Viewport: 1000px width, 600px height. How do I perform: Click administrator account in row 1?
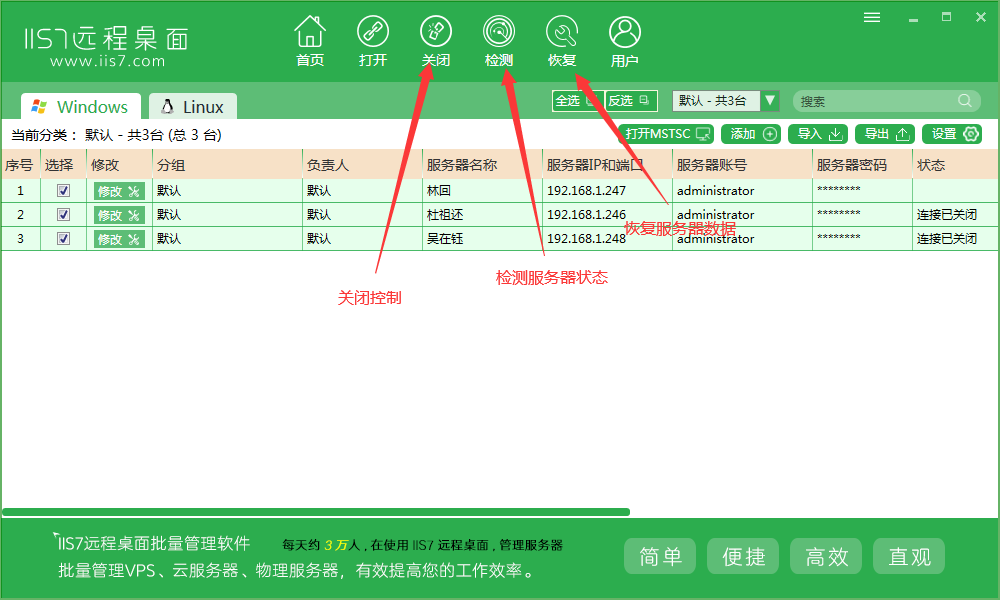(715, 191)
